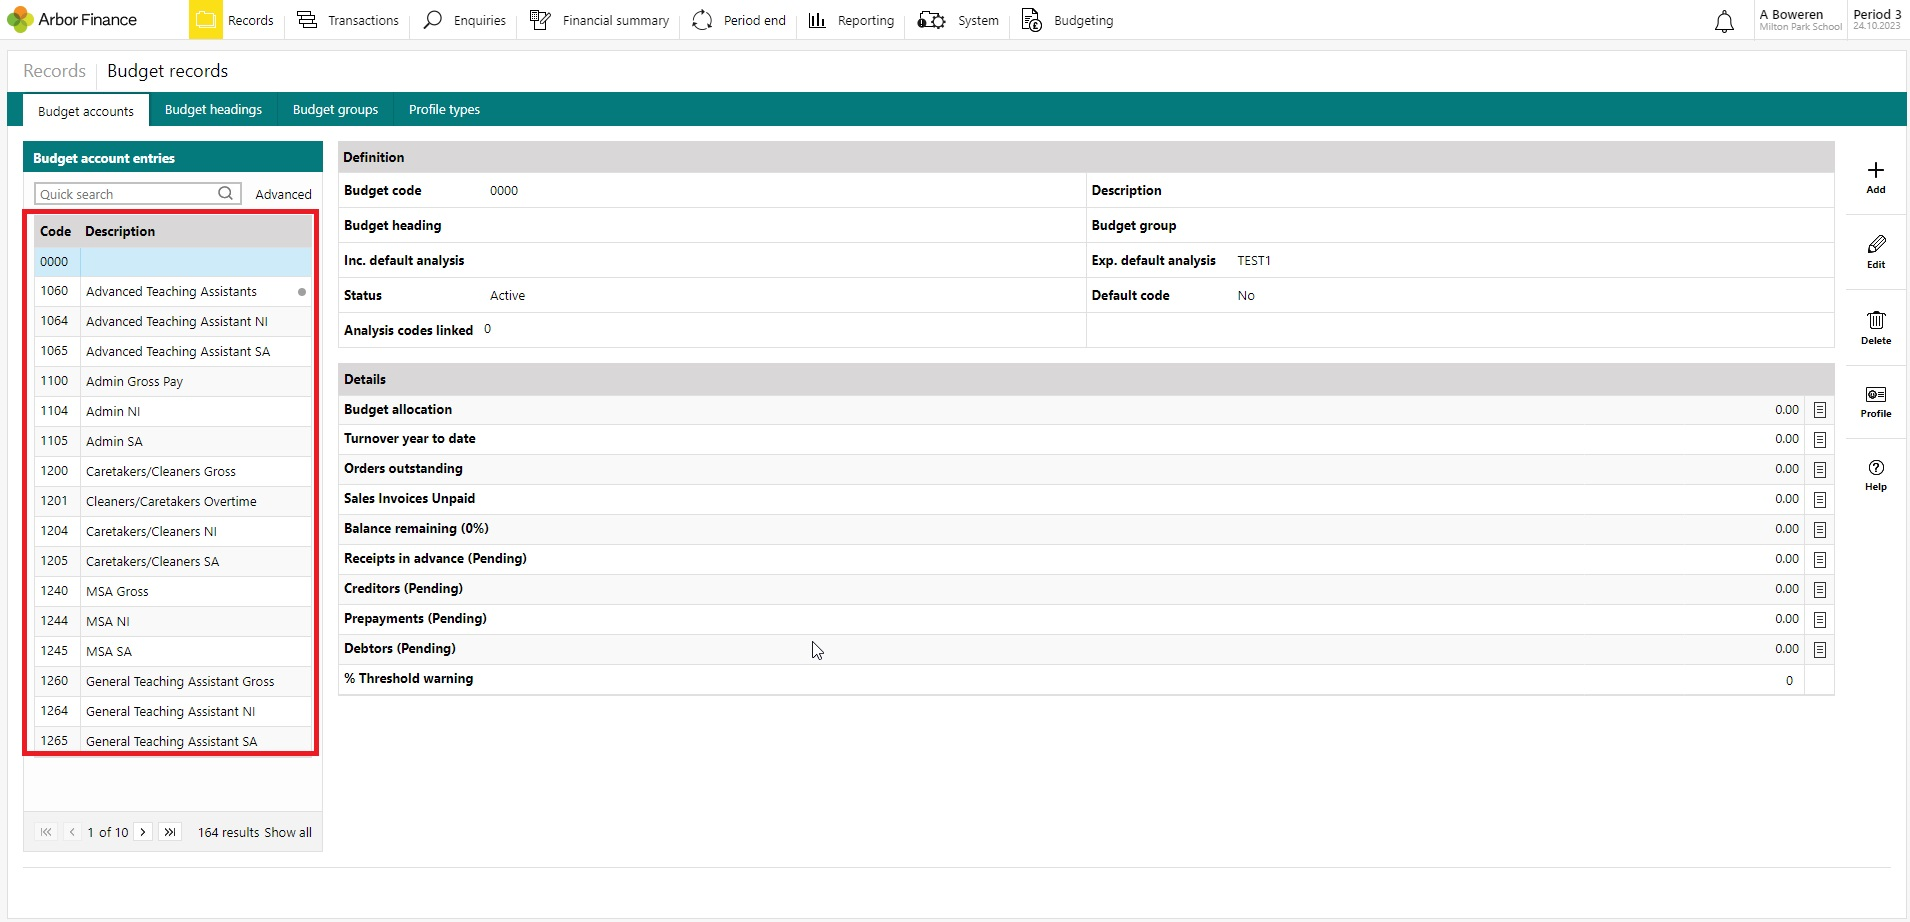Image resolution: width=1910 pixels, height=922 pixels.
Task: Open the Transactions menu
Action: (x=347, y=20)
